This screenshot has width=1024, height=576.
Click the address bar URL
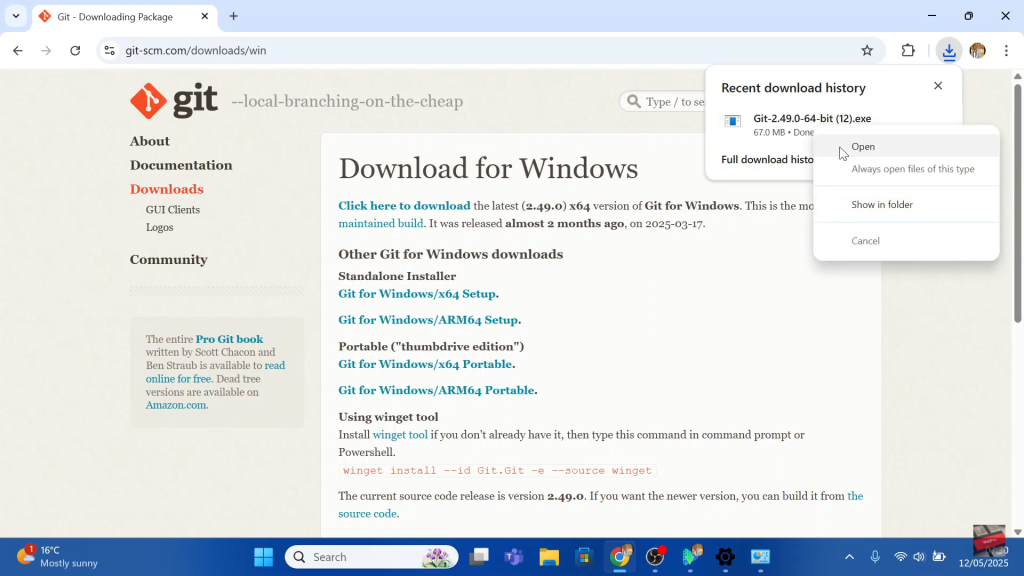click(196, 50)
